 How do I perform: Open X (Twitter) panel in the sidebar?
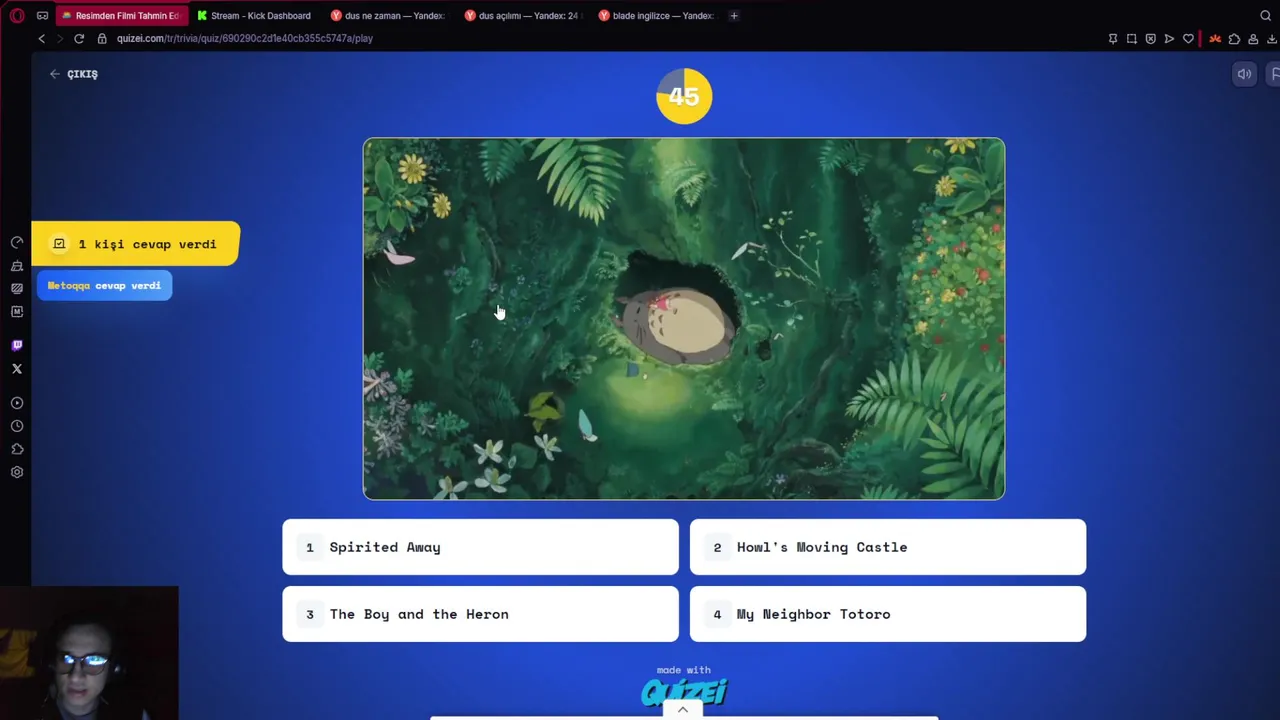coord(17,369)
